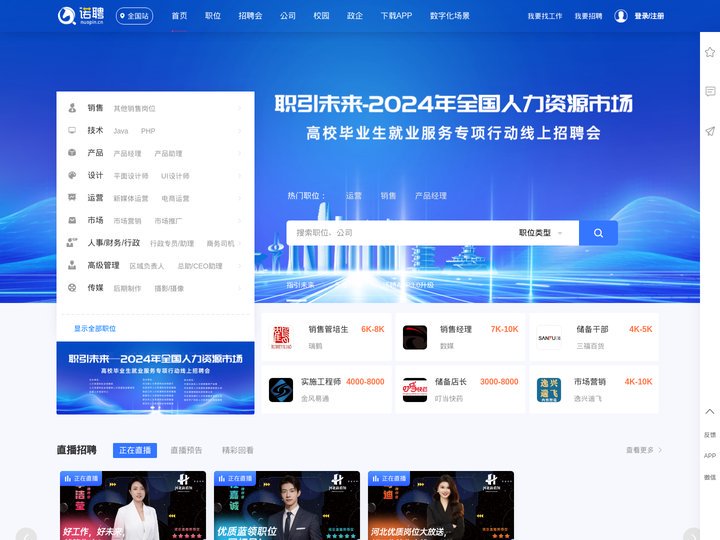
Task: Open the 优质蓝领职位 live stream thumbnail
Action: [287, 505]
